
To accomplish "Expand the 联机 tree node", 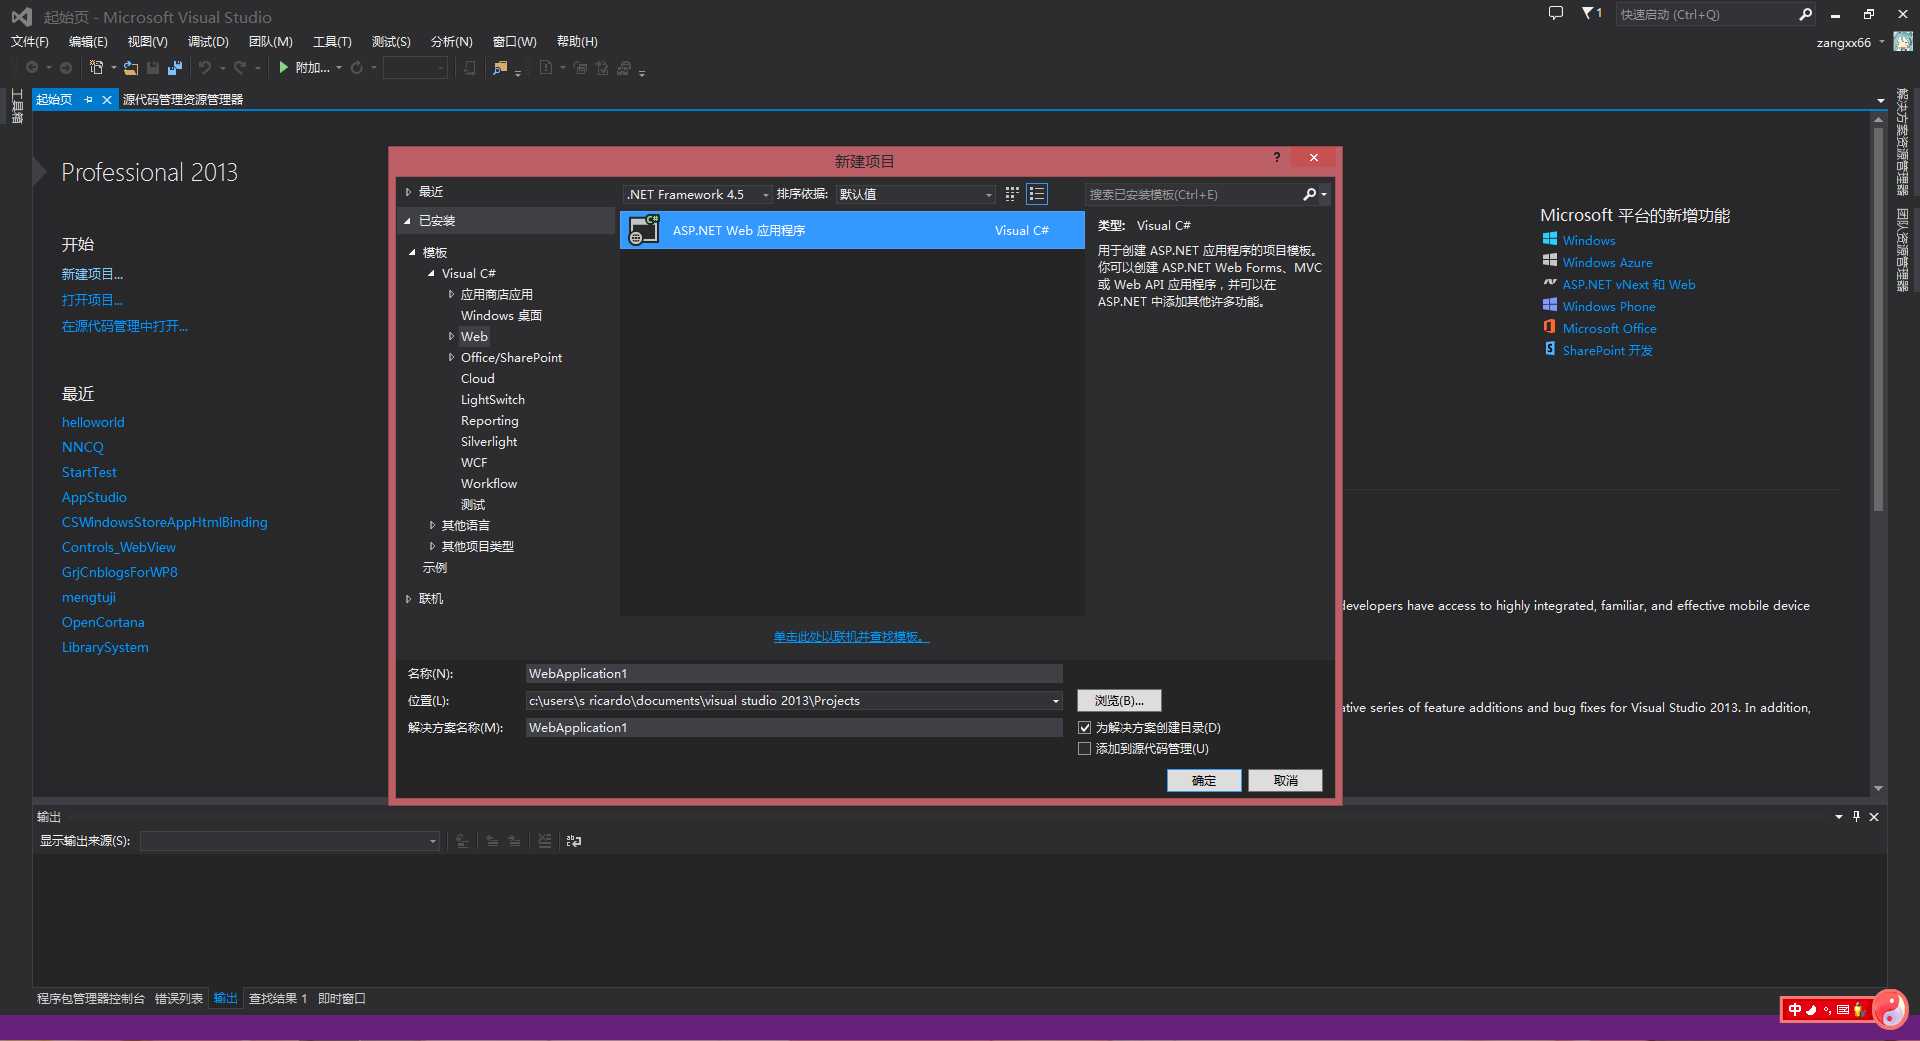I will [x=408, y=599].
